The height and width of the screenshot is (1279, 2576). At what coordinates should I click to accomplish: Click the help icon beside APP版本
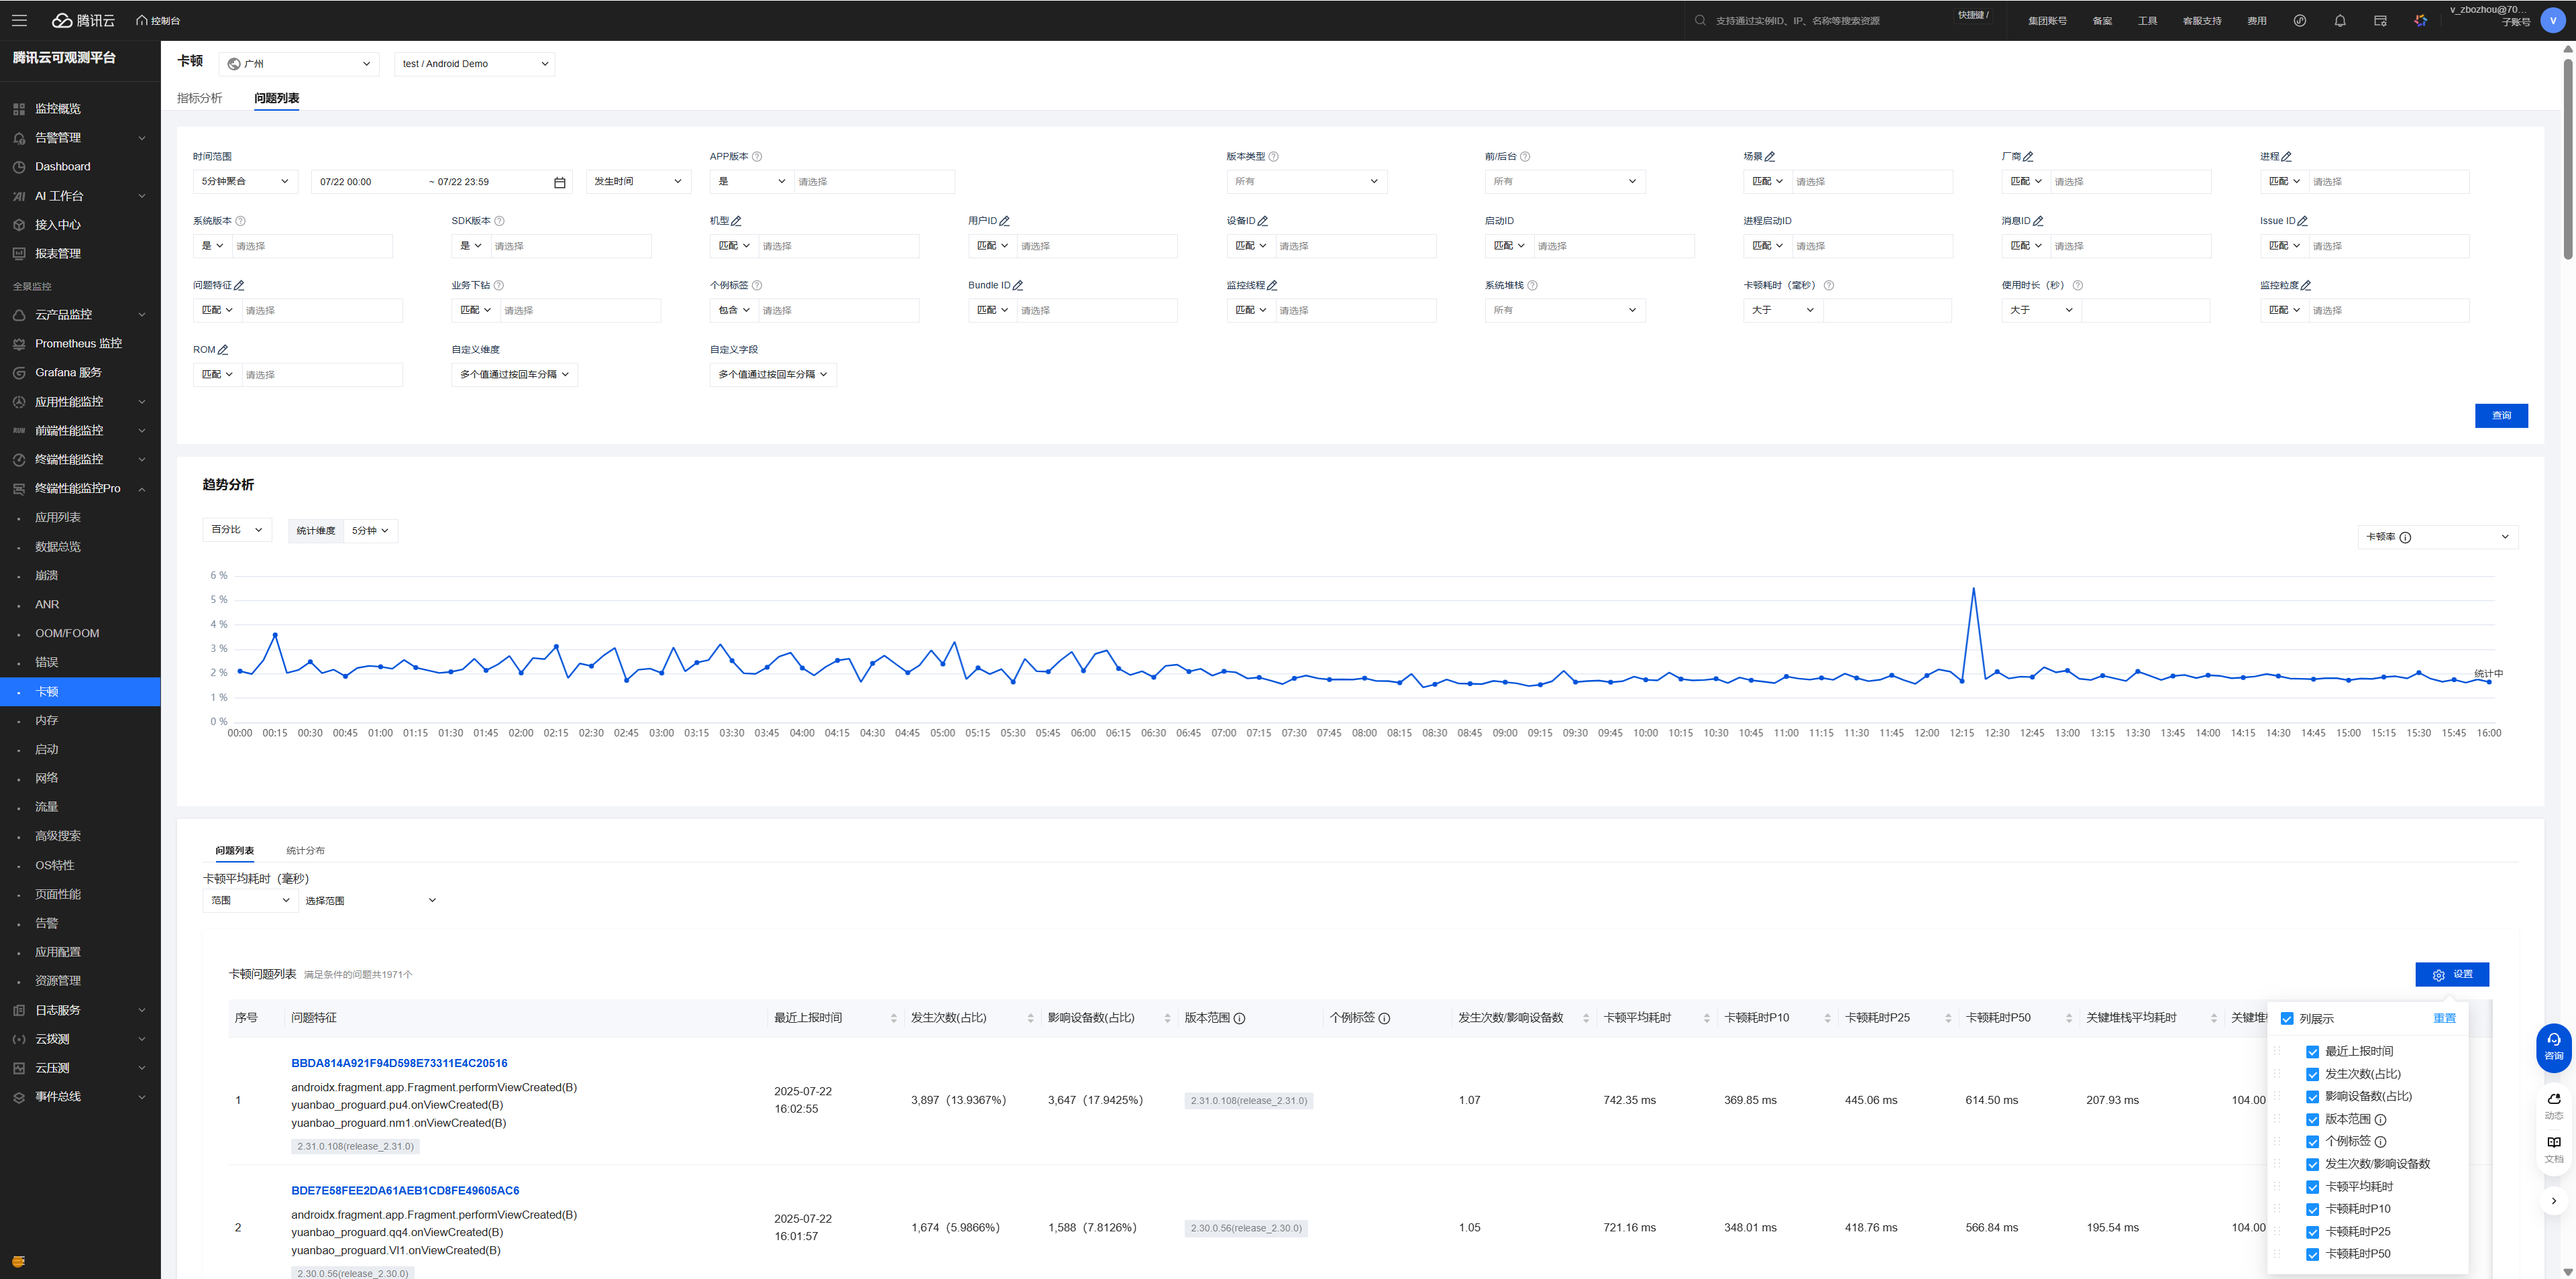[x=757, y=156]
